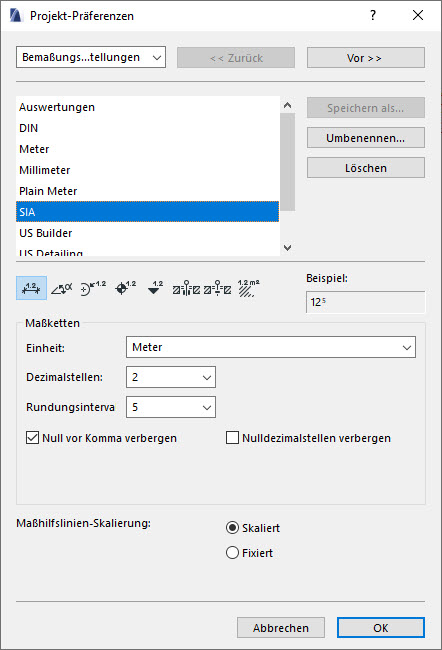Enable Nulldezimalstellen verbergen checkbox

(232, 438)
